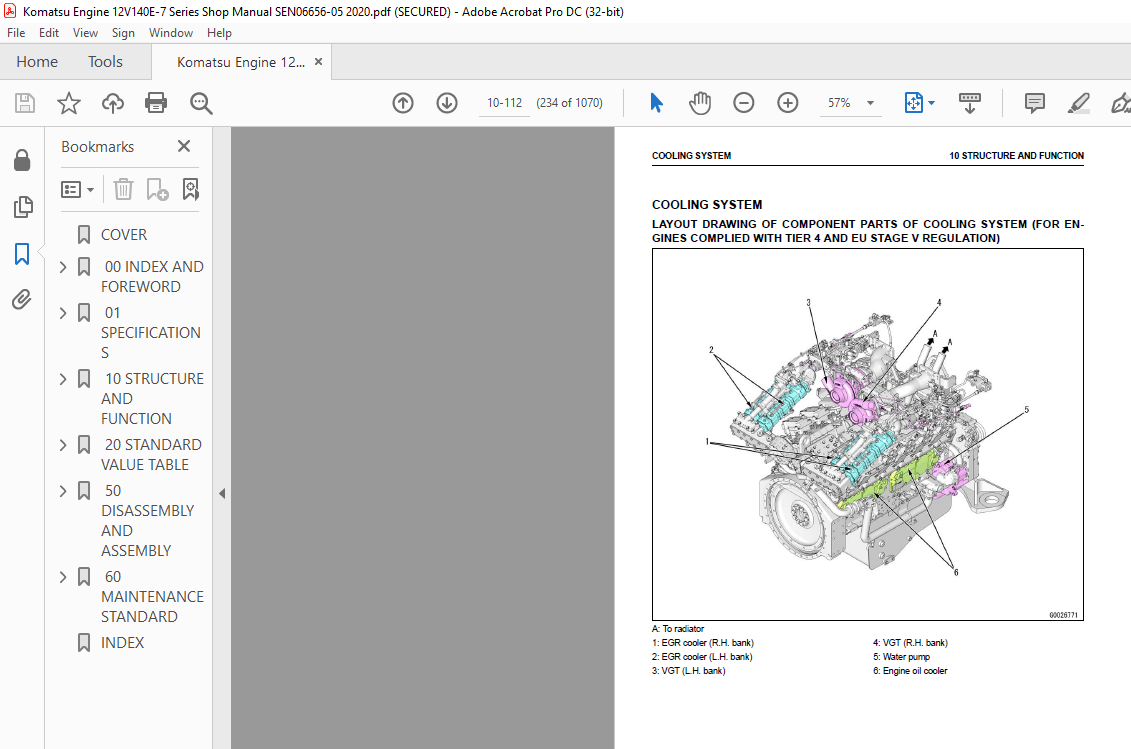Screen dimensions: 1131x749
Task: Open page display options dropdown arrow
Action: coord(931,103)
